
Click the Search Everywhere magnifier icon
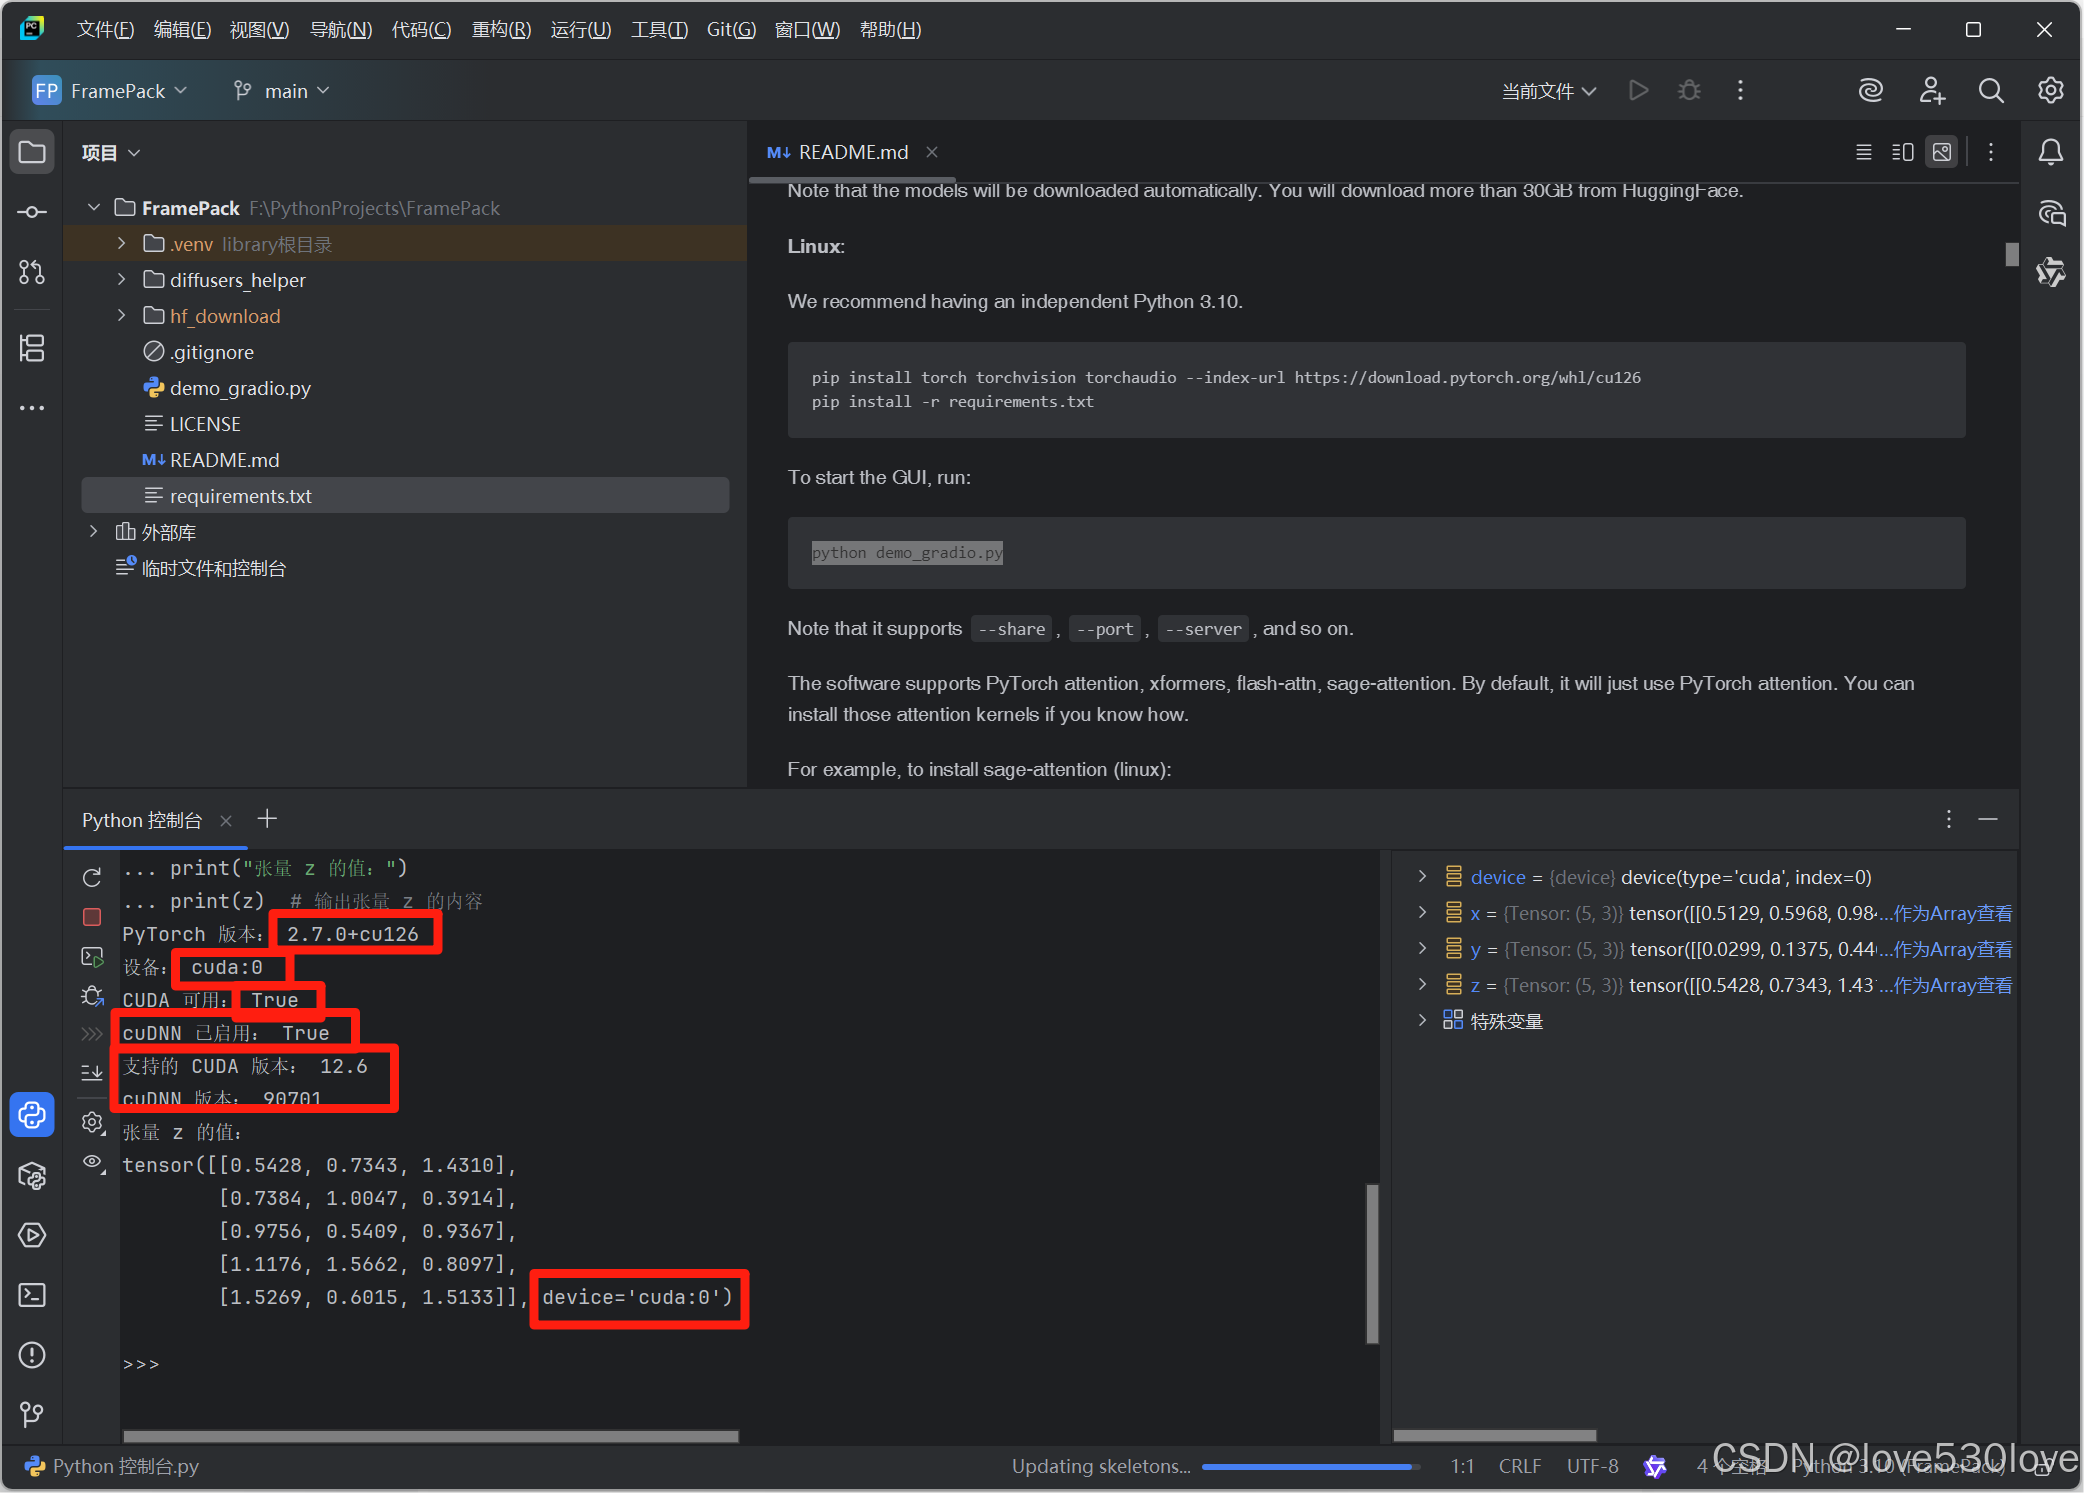pyautogui.click(x=1990, y=91)
